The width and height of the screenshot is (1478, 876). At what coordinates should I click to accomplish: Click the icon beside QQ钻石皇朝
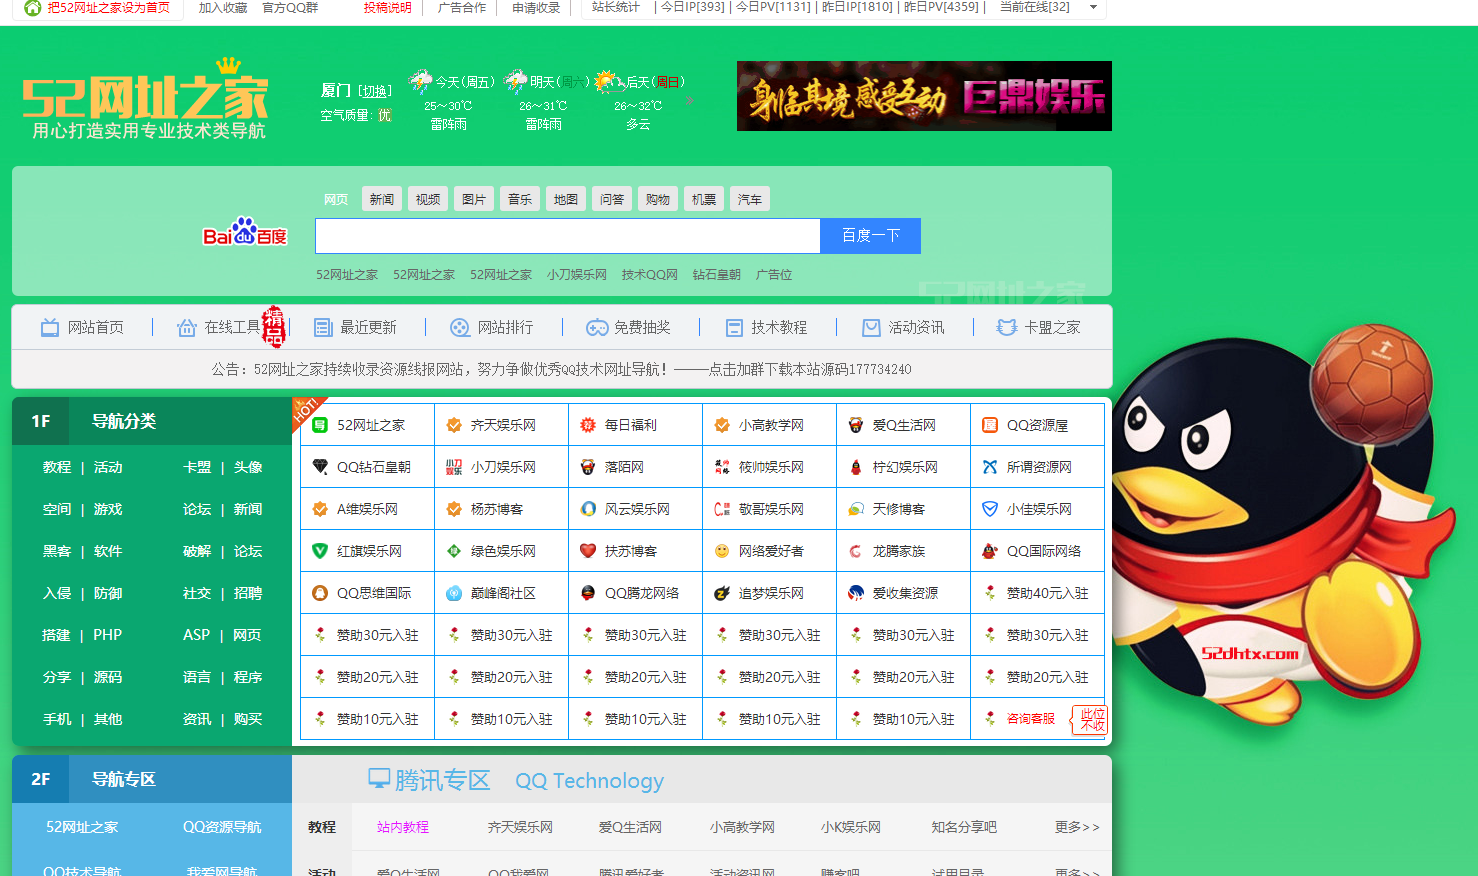tap(320, 467)
